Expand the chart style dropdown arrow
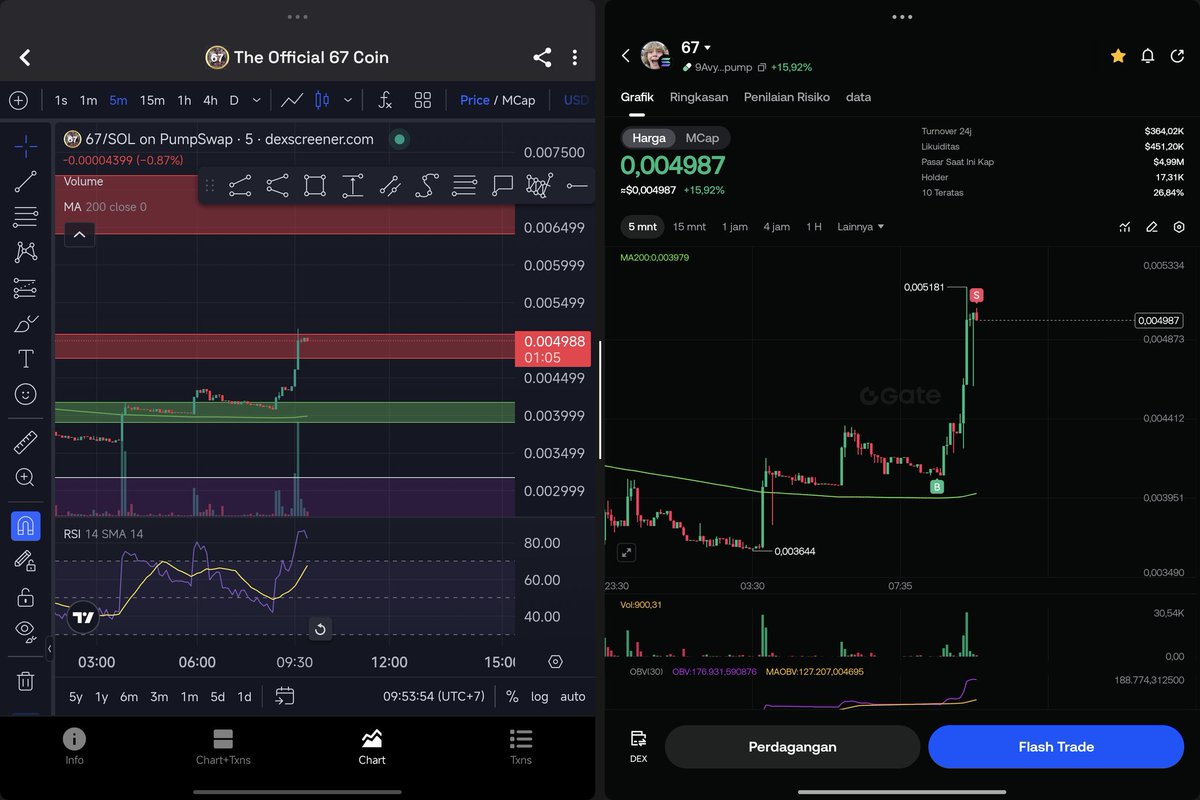 [x=347, y=100]
